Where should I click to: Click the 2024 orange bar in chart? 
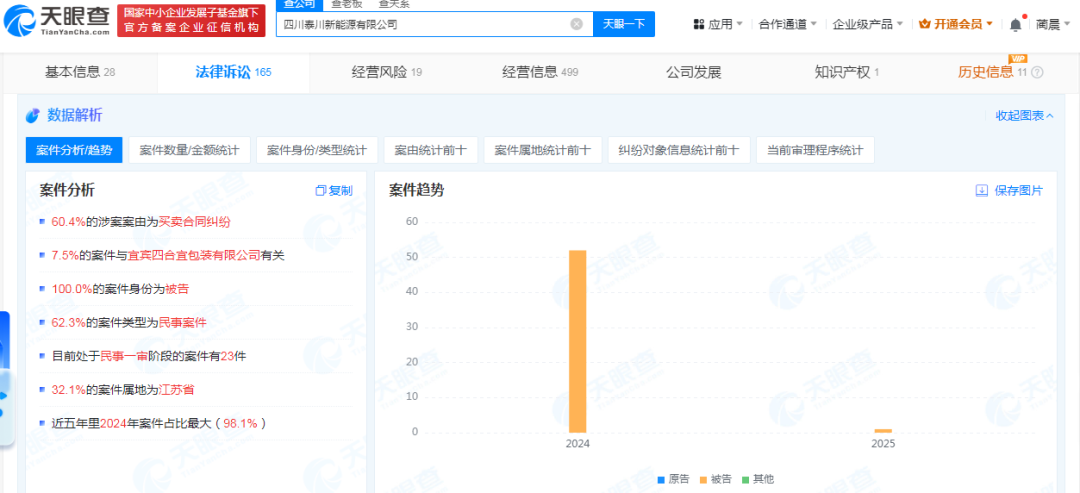[x=577, y=342]
